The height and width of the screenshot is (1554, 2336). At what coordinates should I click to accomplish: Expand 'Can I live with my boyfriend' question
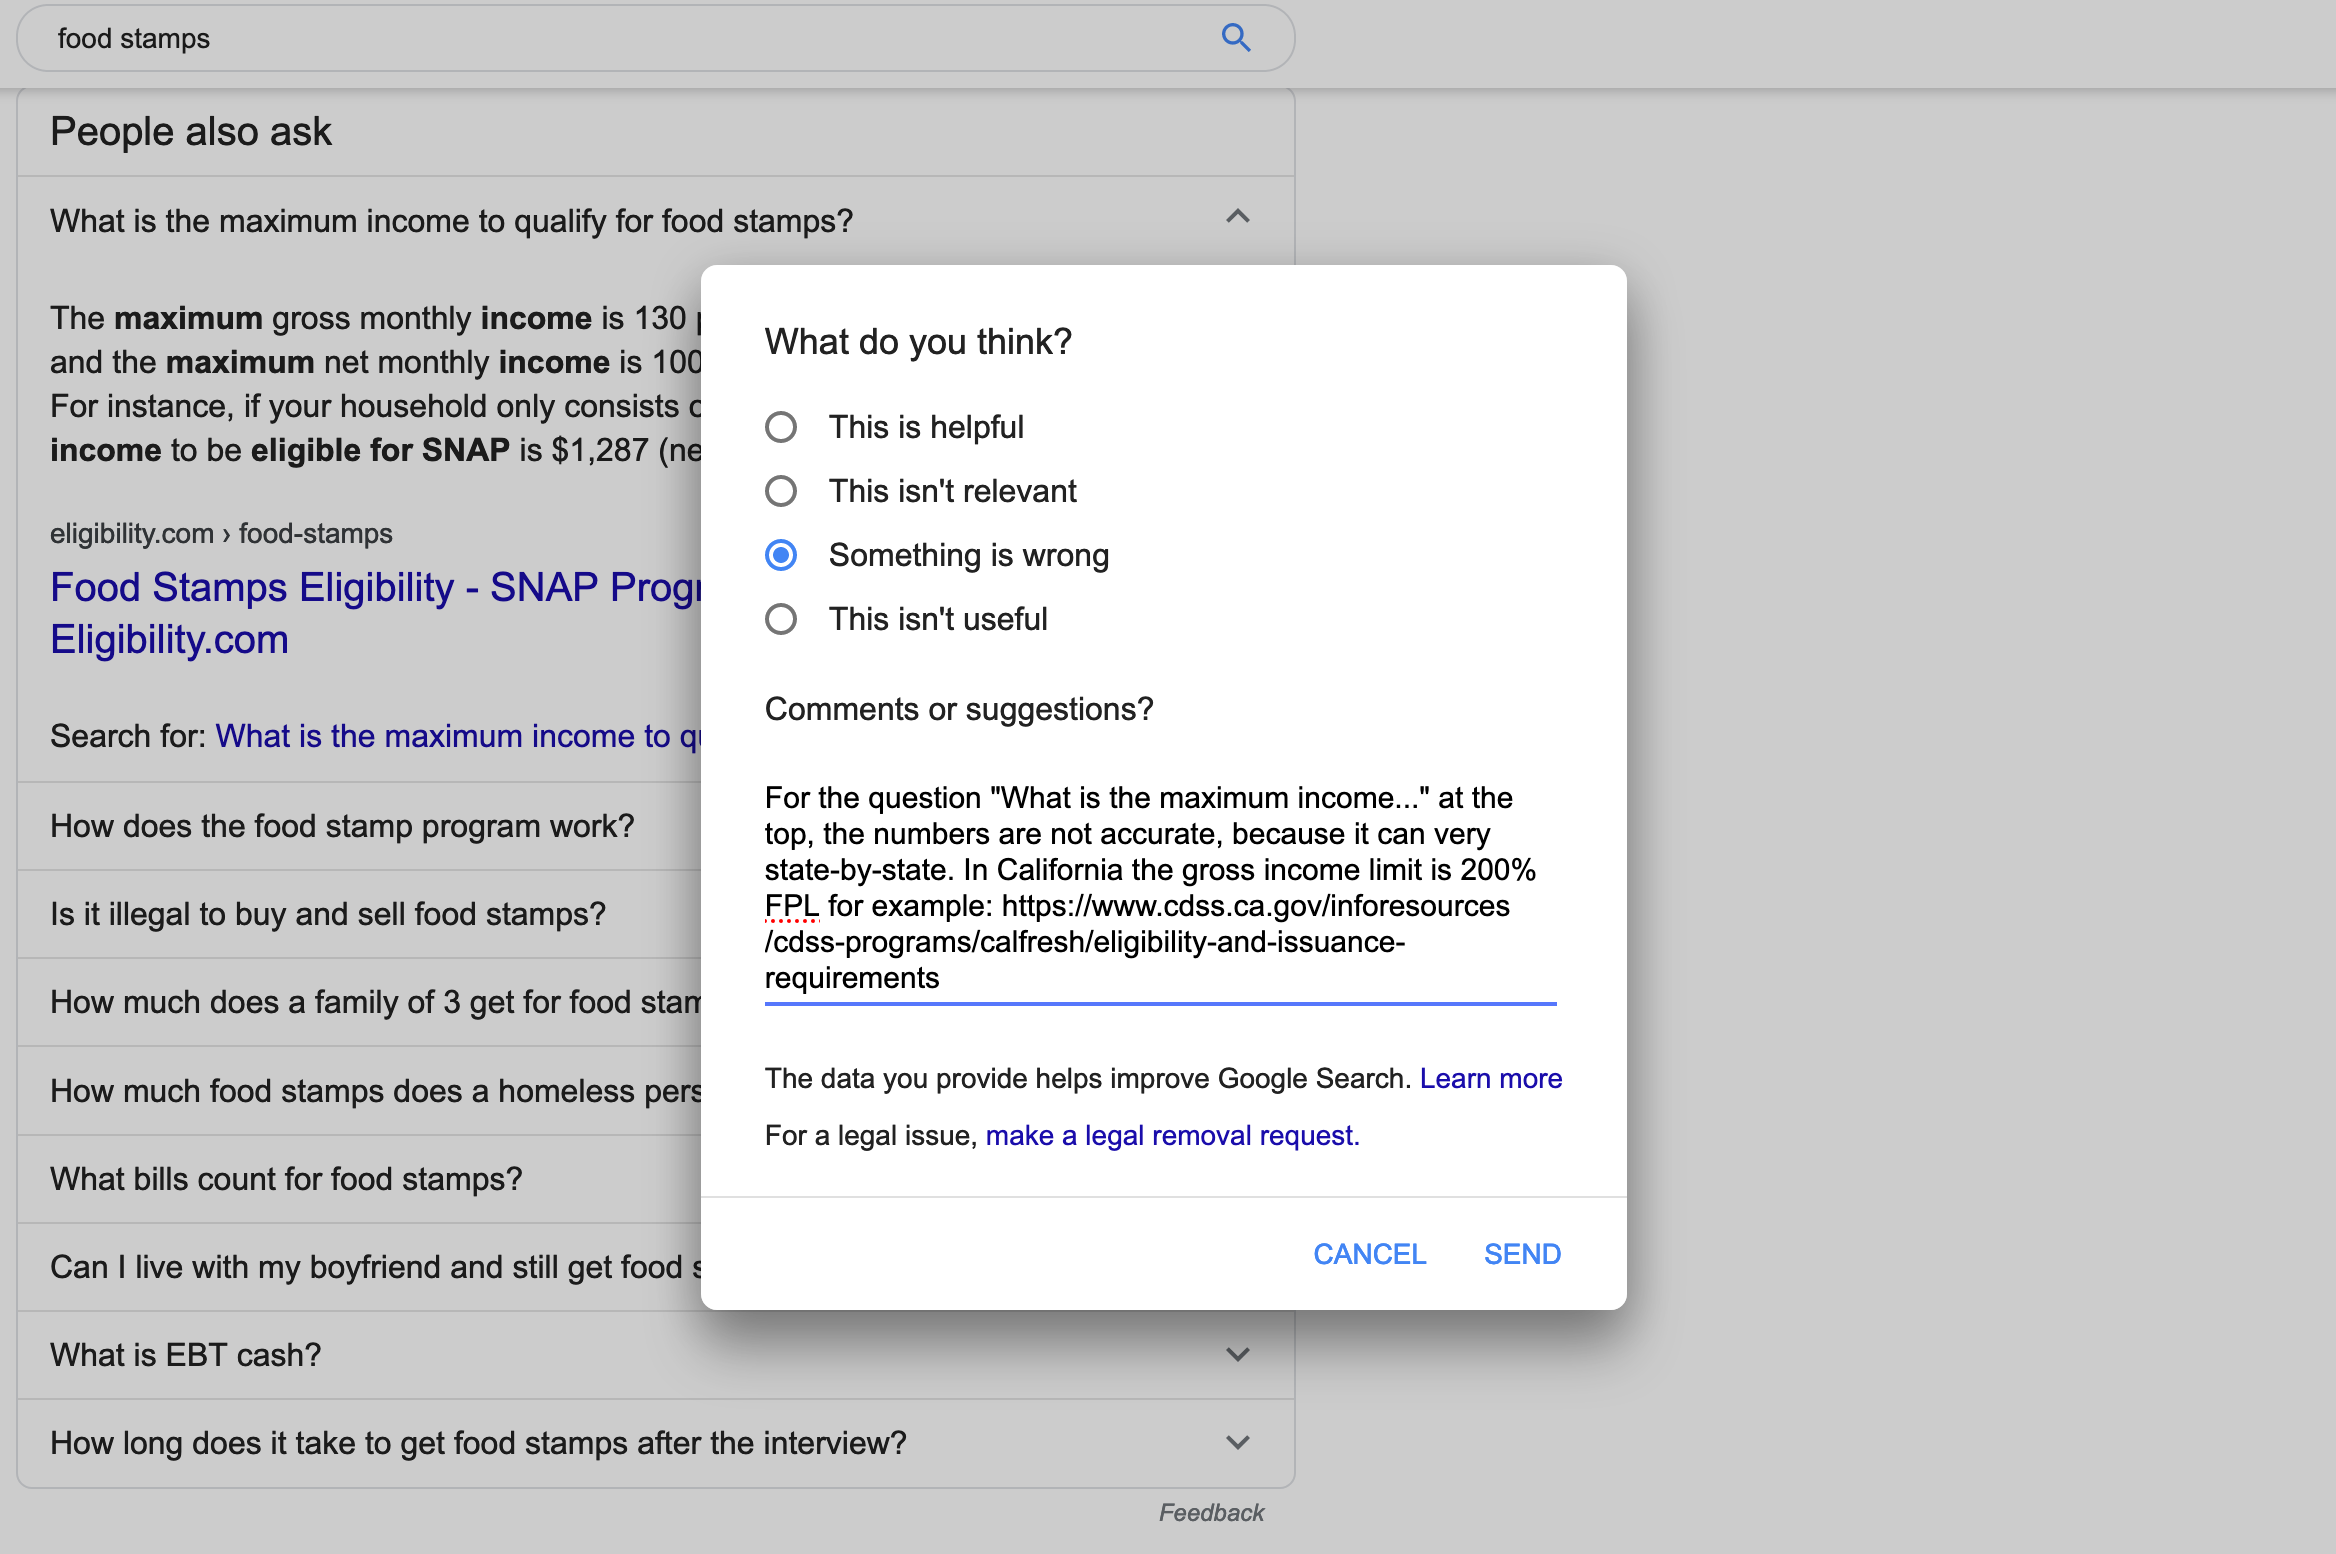[360, 1267]
